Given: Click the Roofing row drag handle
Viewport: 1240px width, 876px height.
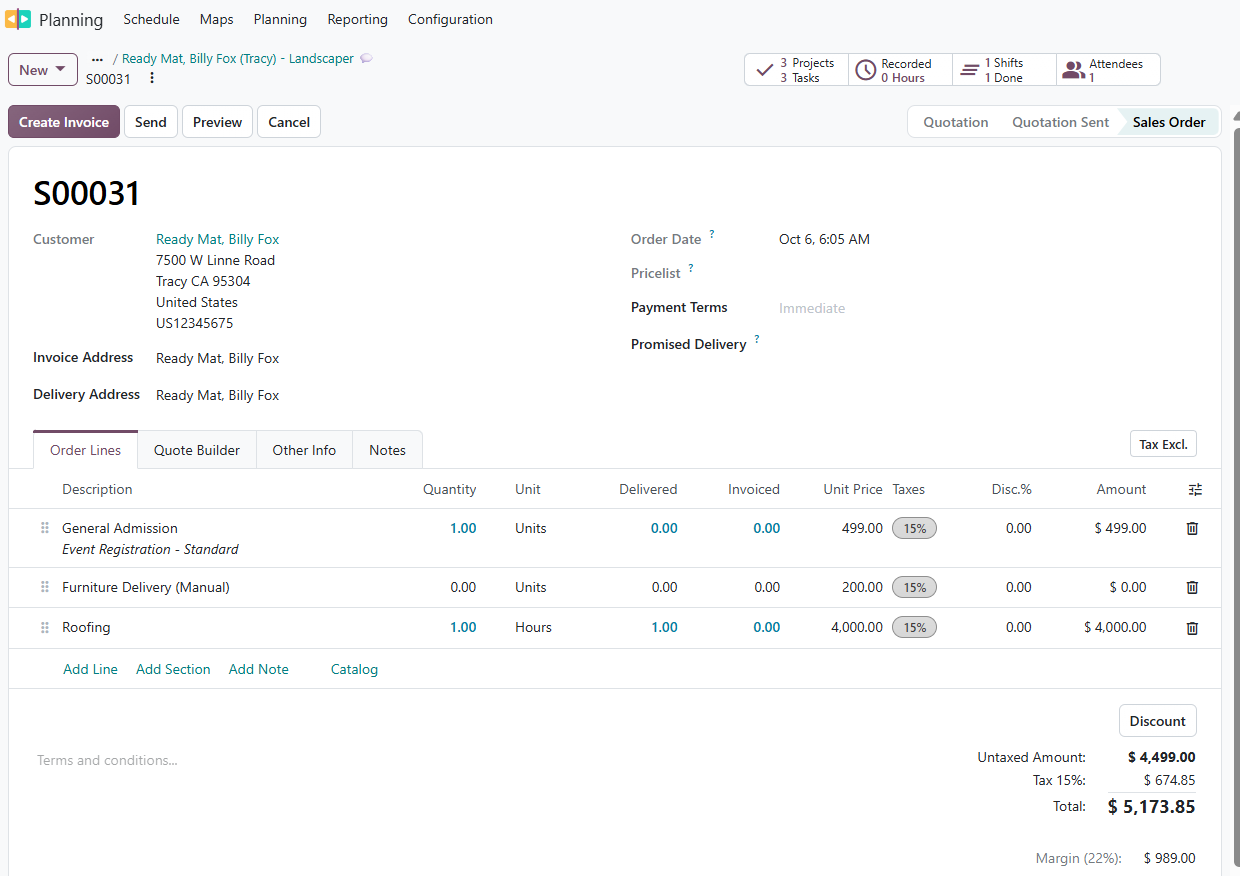Looking at the screenshot, I should coord(45,627).
